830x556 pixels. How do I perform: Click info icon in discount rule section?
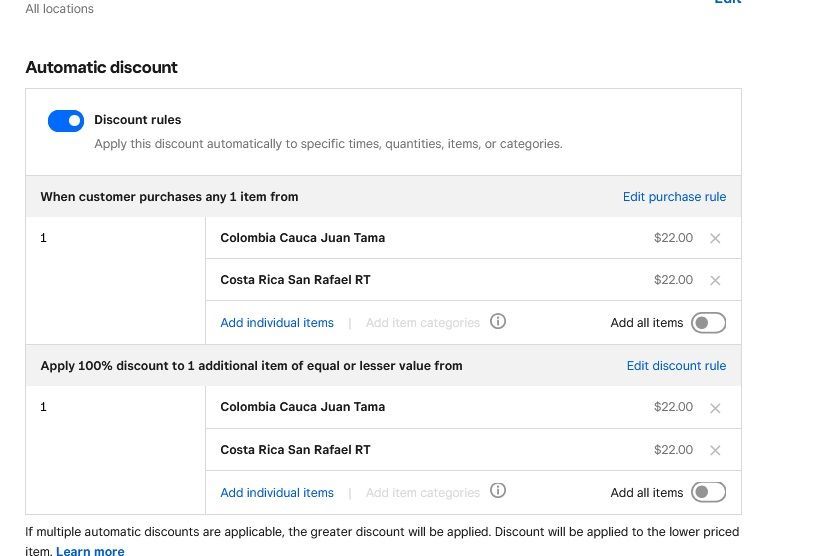(x=498, y=491)
